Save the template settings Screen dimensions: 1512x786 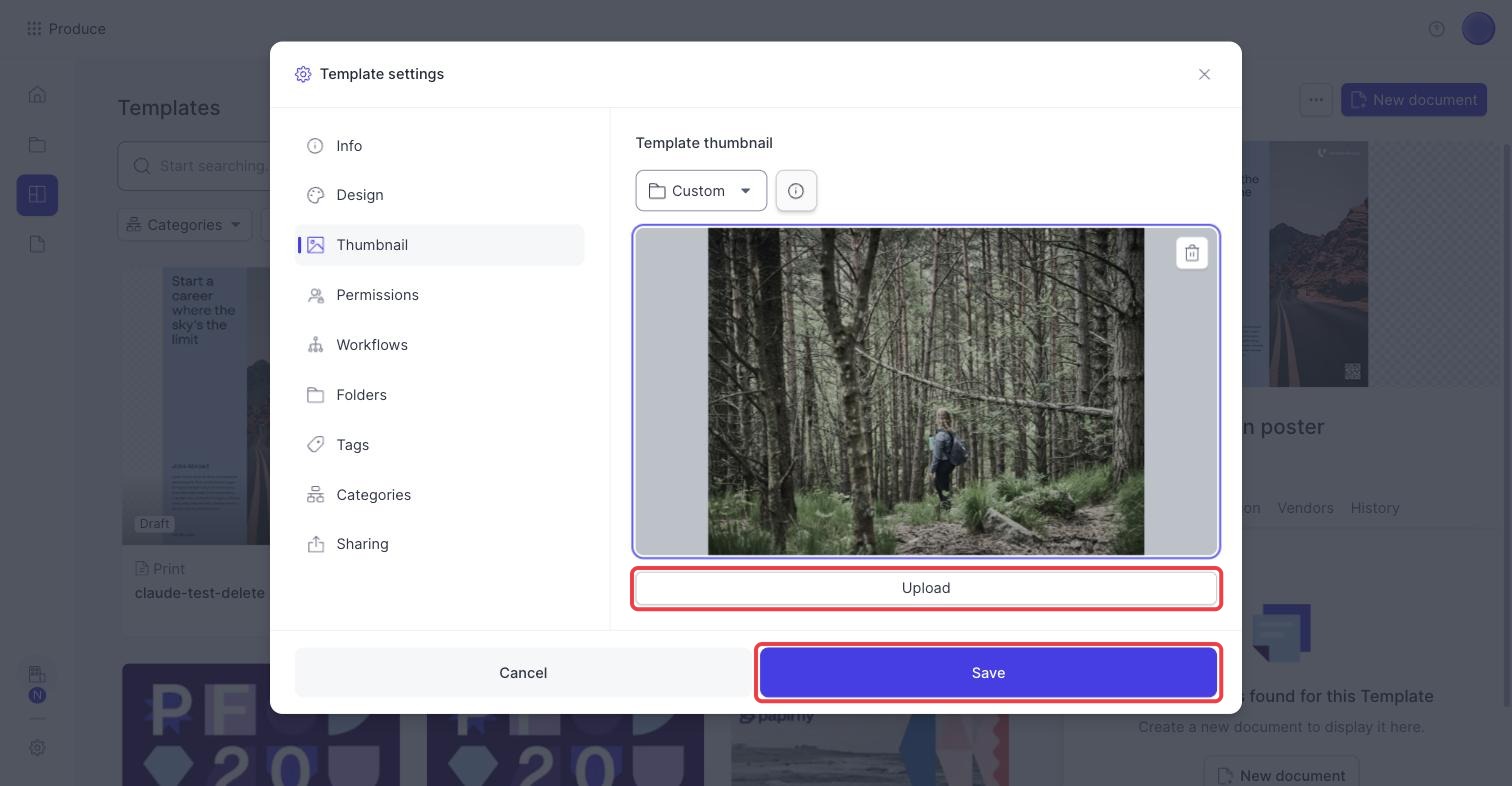tap(988, 673)
